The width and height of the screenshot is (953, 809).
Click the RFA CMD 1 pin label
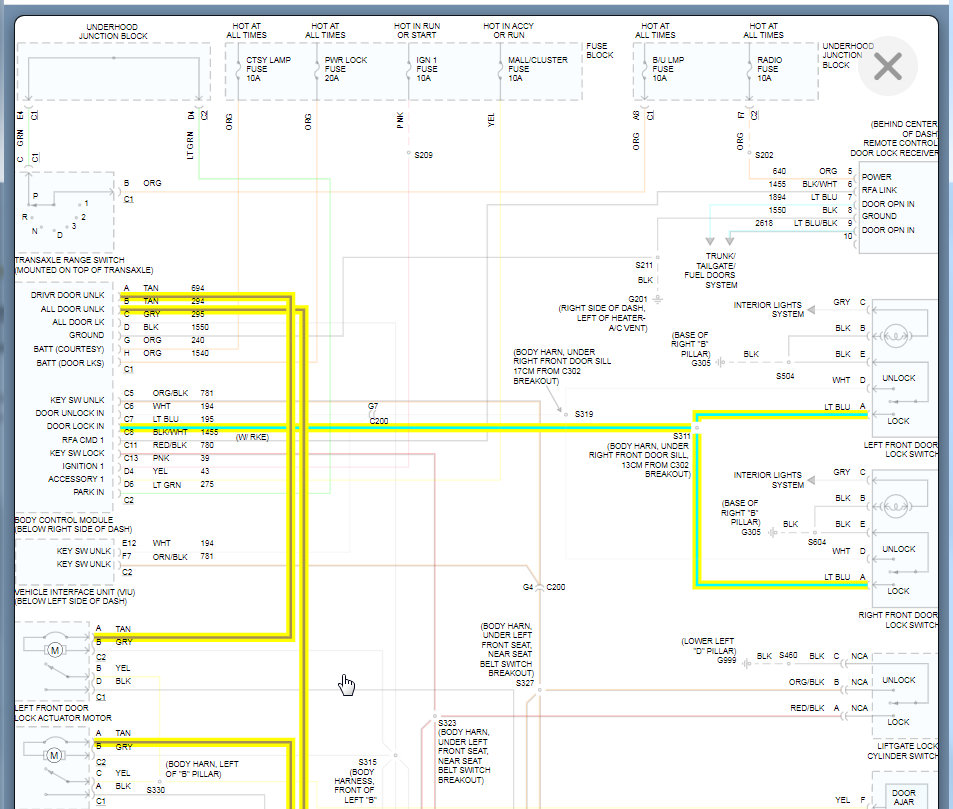coord(83,439)
